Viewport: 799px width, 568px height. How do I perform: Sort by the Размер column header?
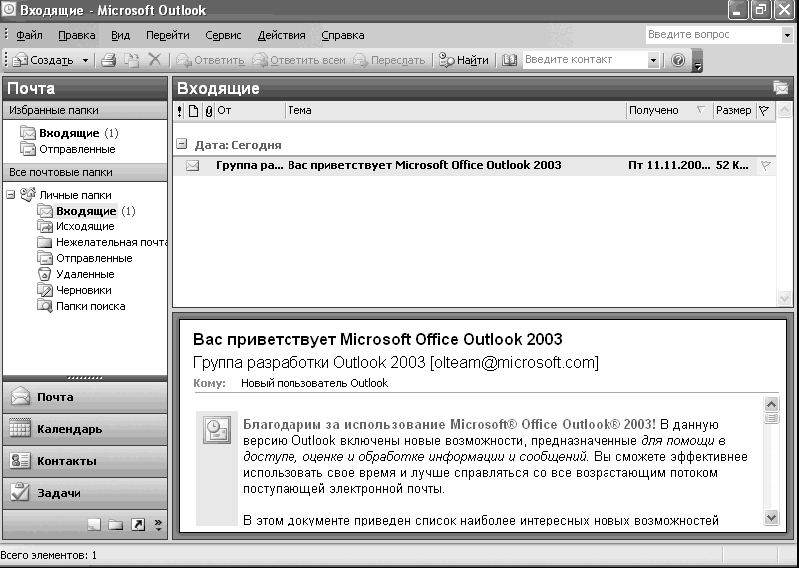click(733, 111)
